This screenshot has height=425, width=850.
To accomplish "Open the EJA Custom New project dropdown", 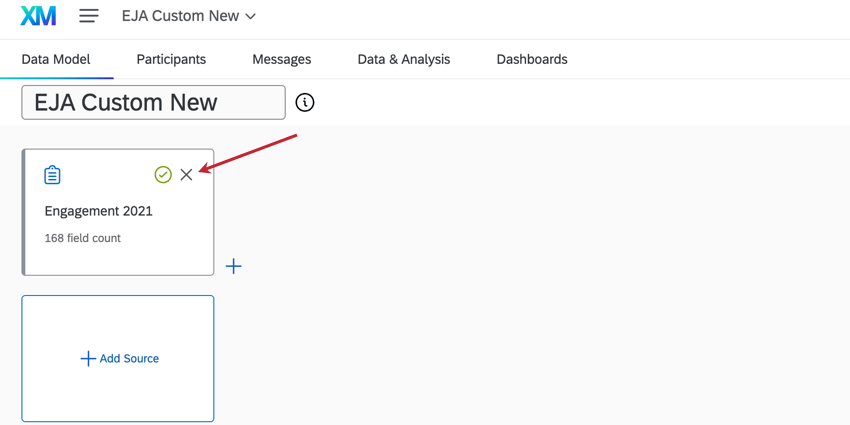I will pyautogui.click(x=188, y=16).
